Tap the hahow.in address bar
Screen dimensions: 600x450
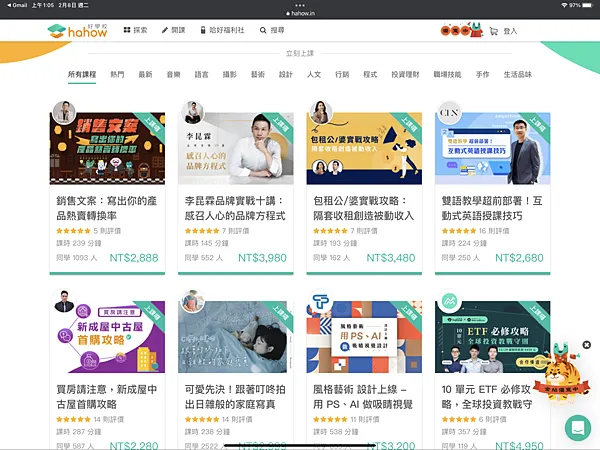300,13
